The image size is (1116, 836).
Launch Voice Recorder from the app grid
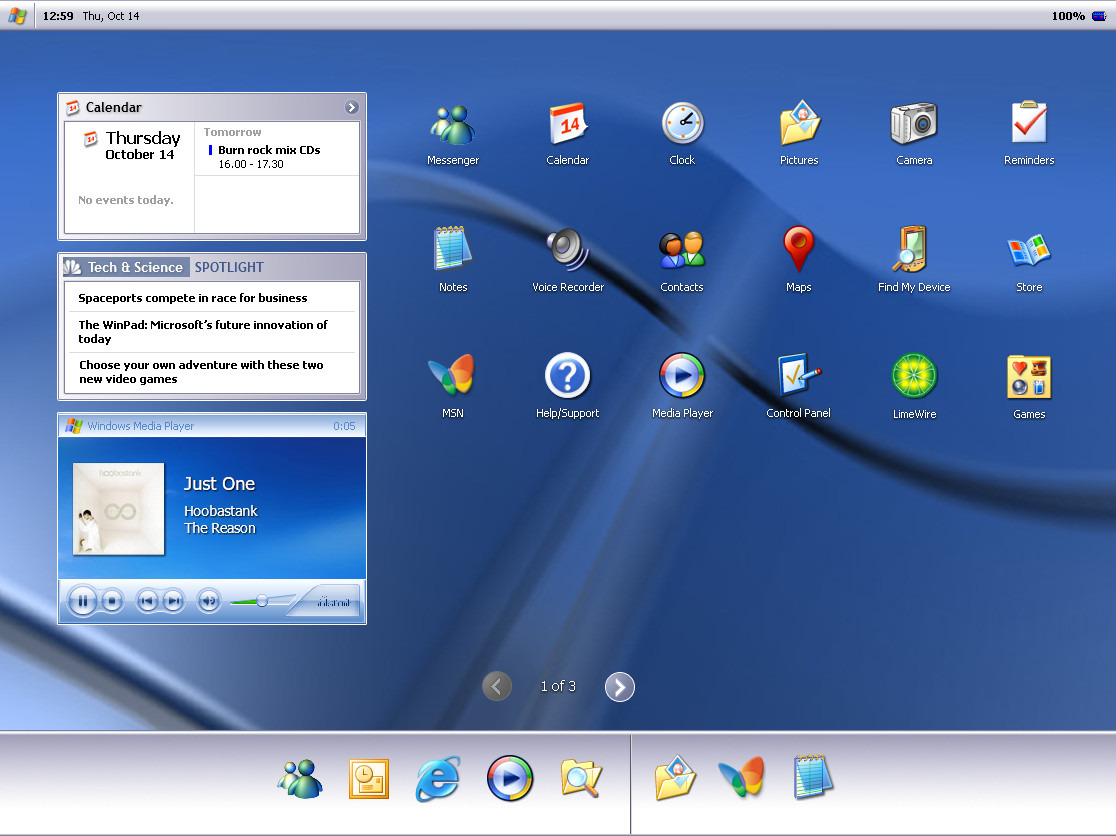[x=568, y=251]
